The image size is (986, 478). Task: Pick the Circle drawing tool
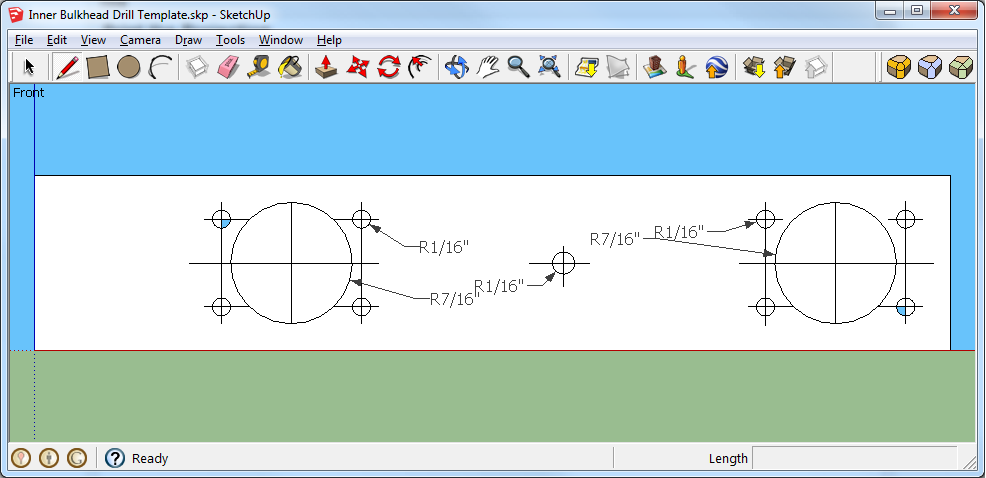point(128,67)
